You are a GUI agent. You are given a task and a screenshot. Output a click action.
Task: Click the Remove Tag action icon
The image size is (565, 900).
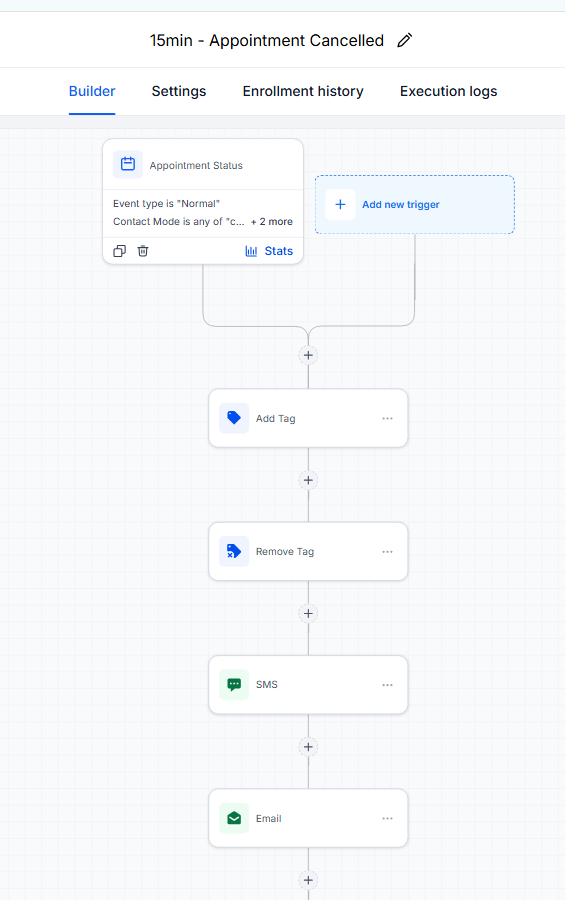pos(234,551)
